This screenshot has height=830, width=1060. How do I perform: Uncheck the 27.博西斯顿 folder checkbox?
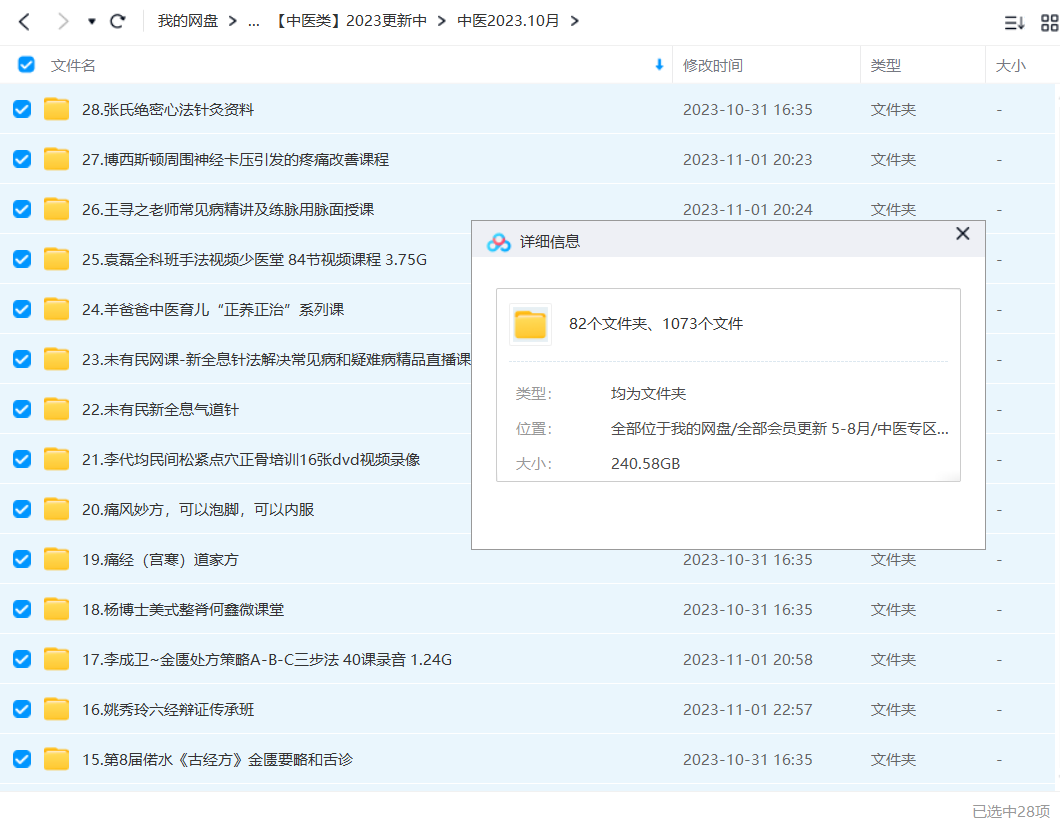coord(22,159)
